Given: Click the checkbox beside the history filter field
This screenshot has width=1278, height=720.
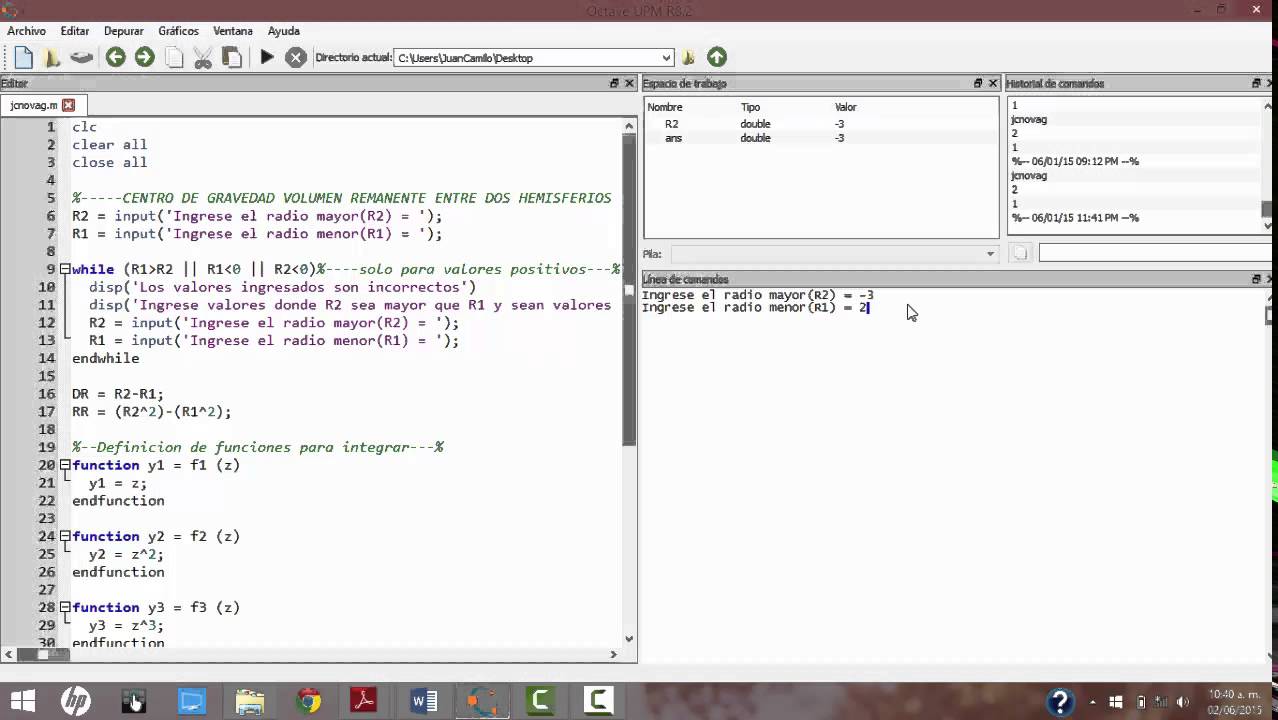Looking at the screenshot, I should [x=1020, y=254].
